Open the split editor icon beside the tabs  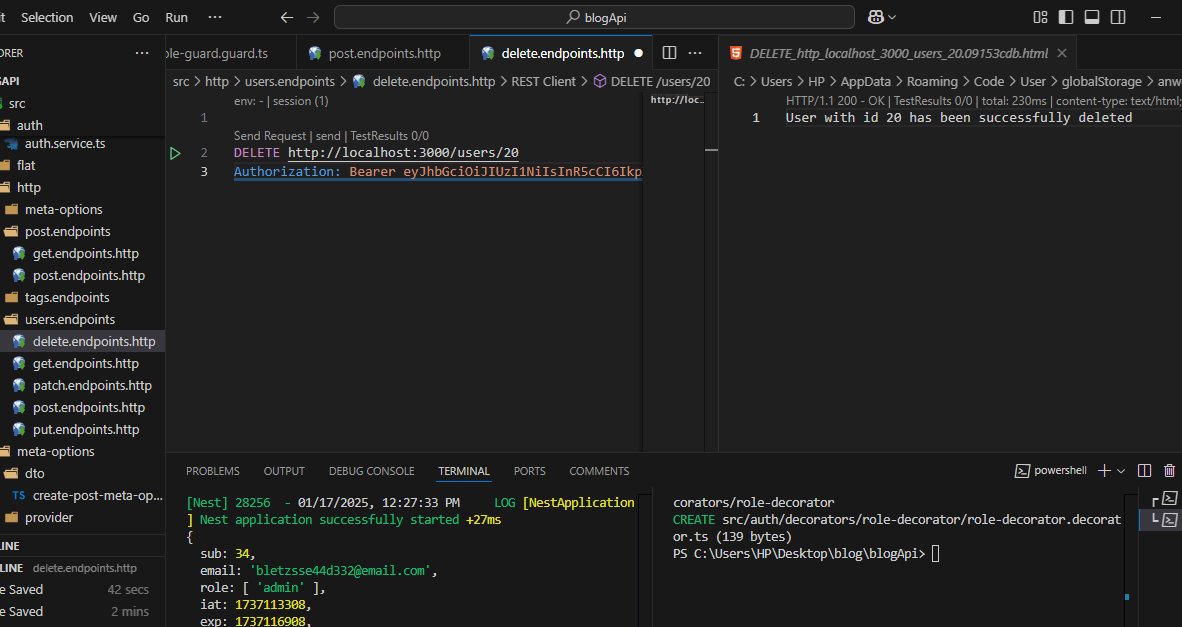point(668,51)
